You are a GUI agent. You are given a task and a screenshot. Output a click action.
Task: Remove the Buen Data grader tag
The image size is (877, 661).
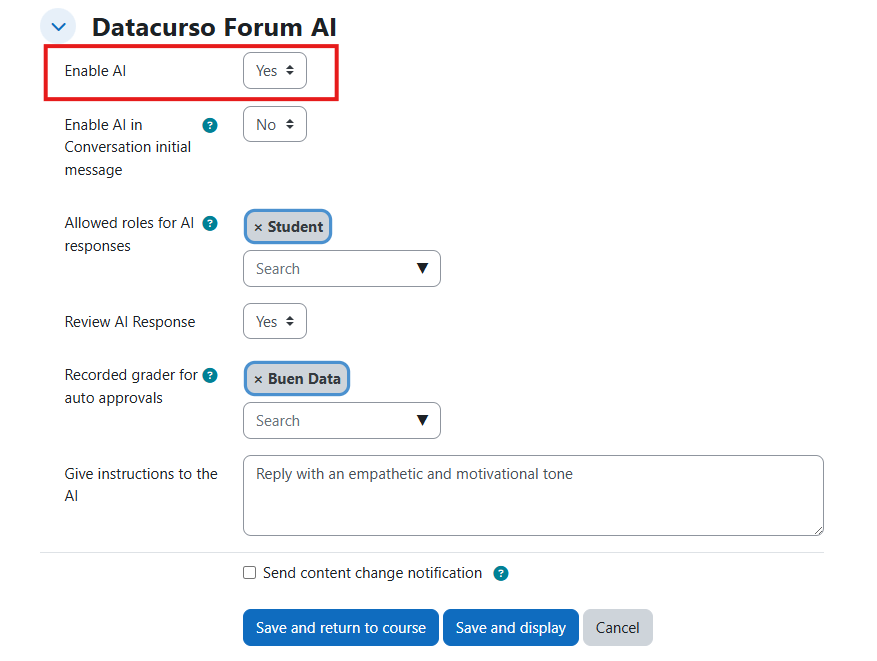click(x=257, y=378)
